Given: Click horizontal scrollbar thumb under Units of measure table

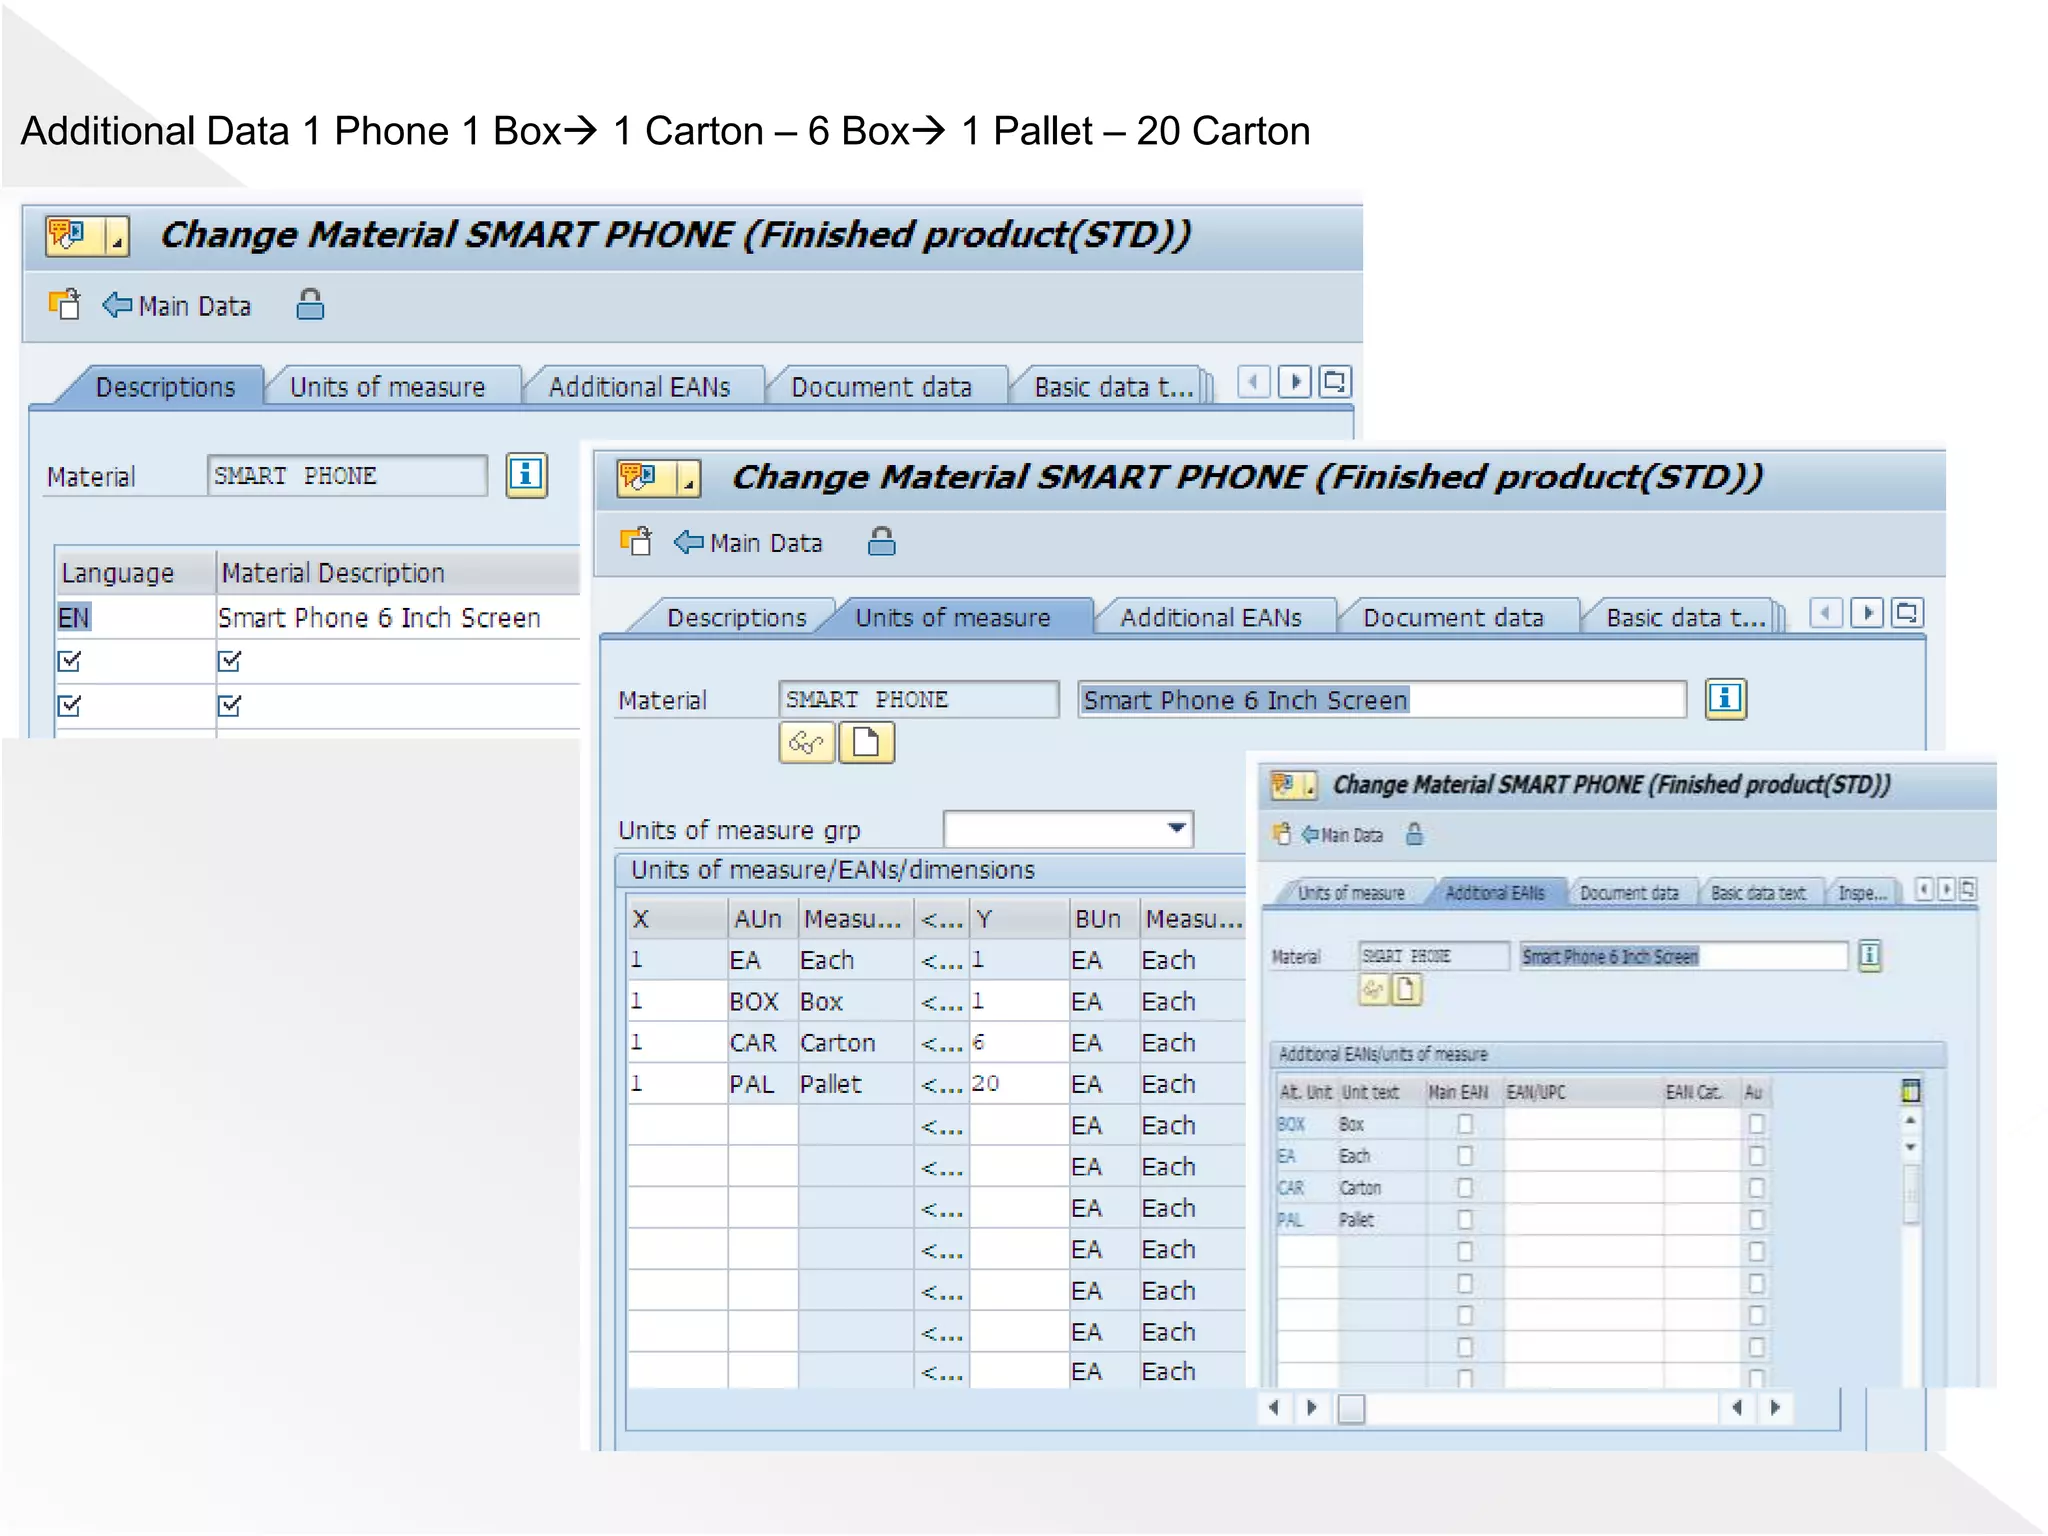Looking at the screenshot, I should coord(1351,1408).
